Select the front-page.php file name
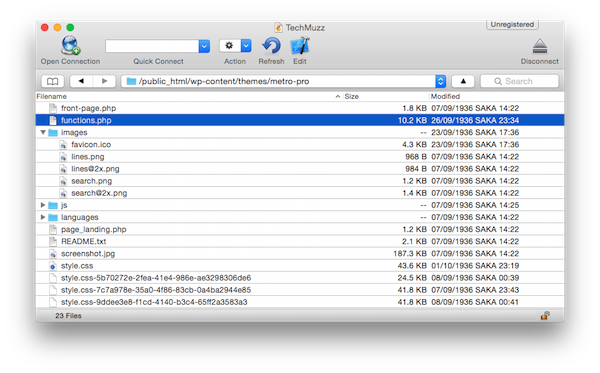The width and height of the screenshot is (600, 373). coord(88,108)
